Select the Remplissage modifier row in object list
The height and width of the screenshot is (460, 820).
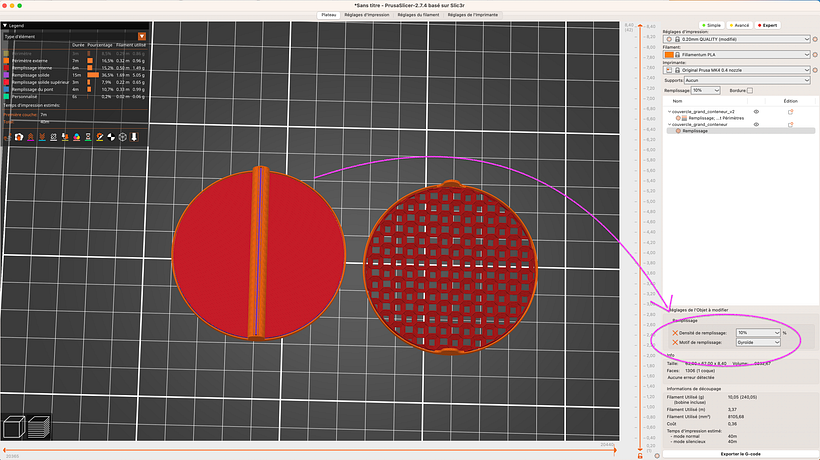(x=698, y=130)
